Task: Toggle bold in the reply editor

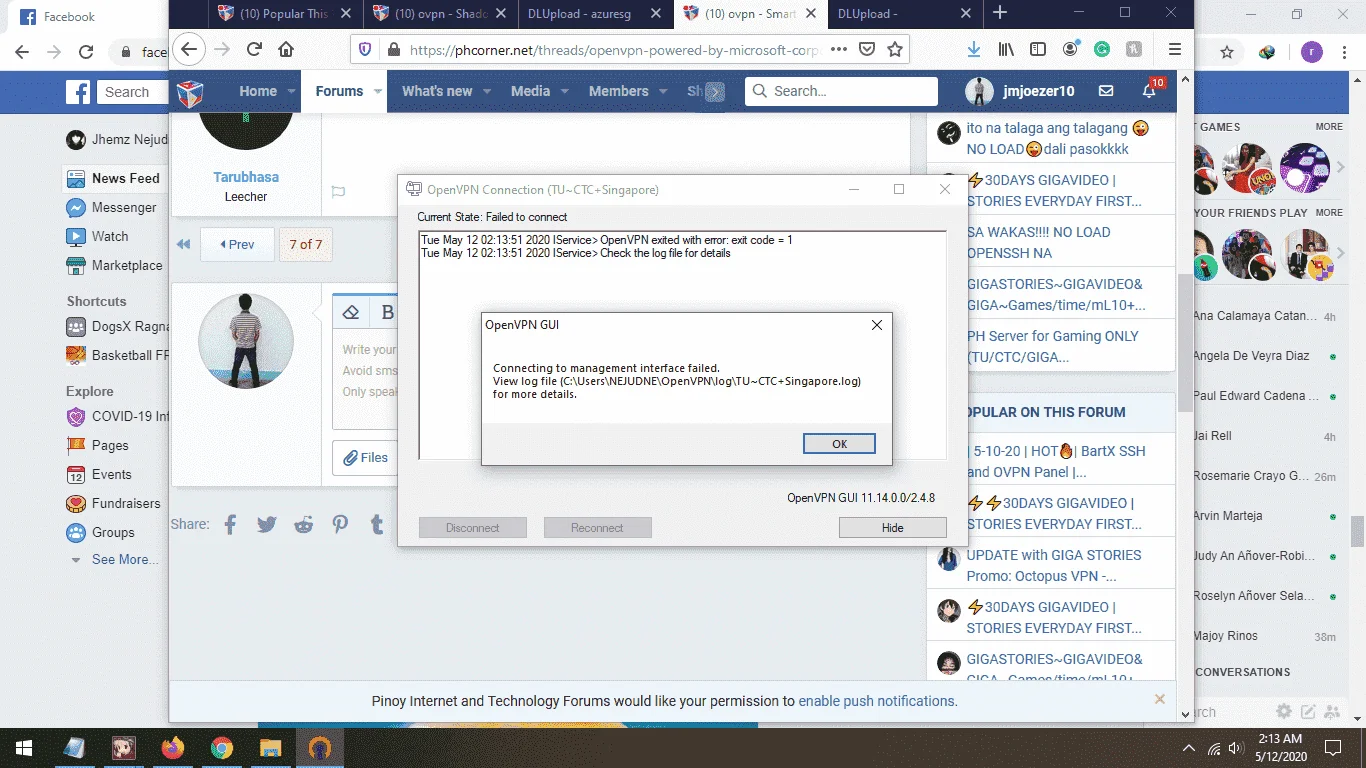Action: tap(388, 312)
